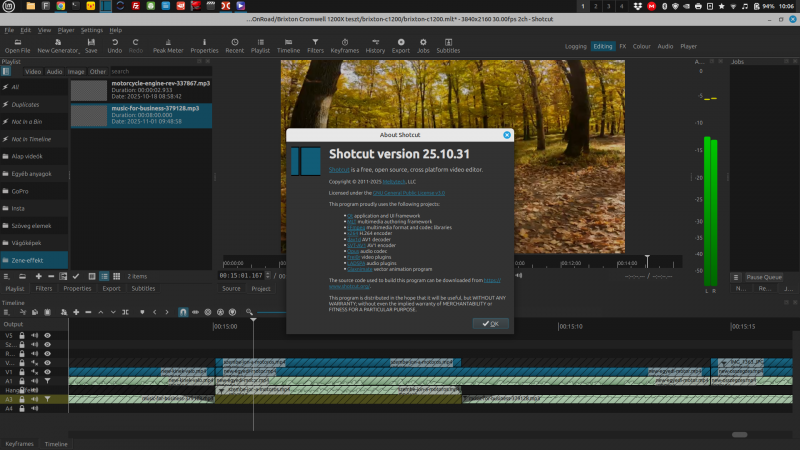Hide the V1 track with eye icon
This screenshot has width=800, height=450.
[47, 372]
